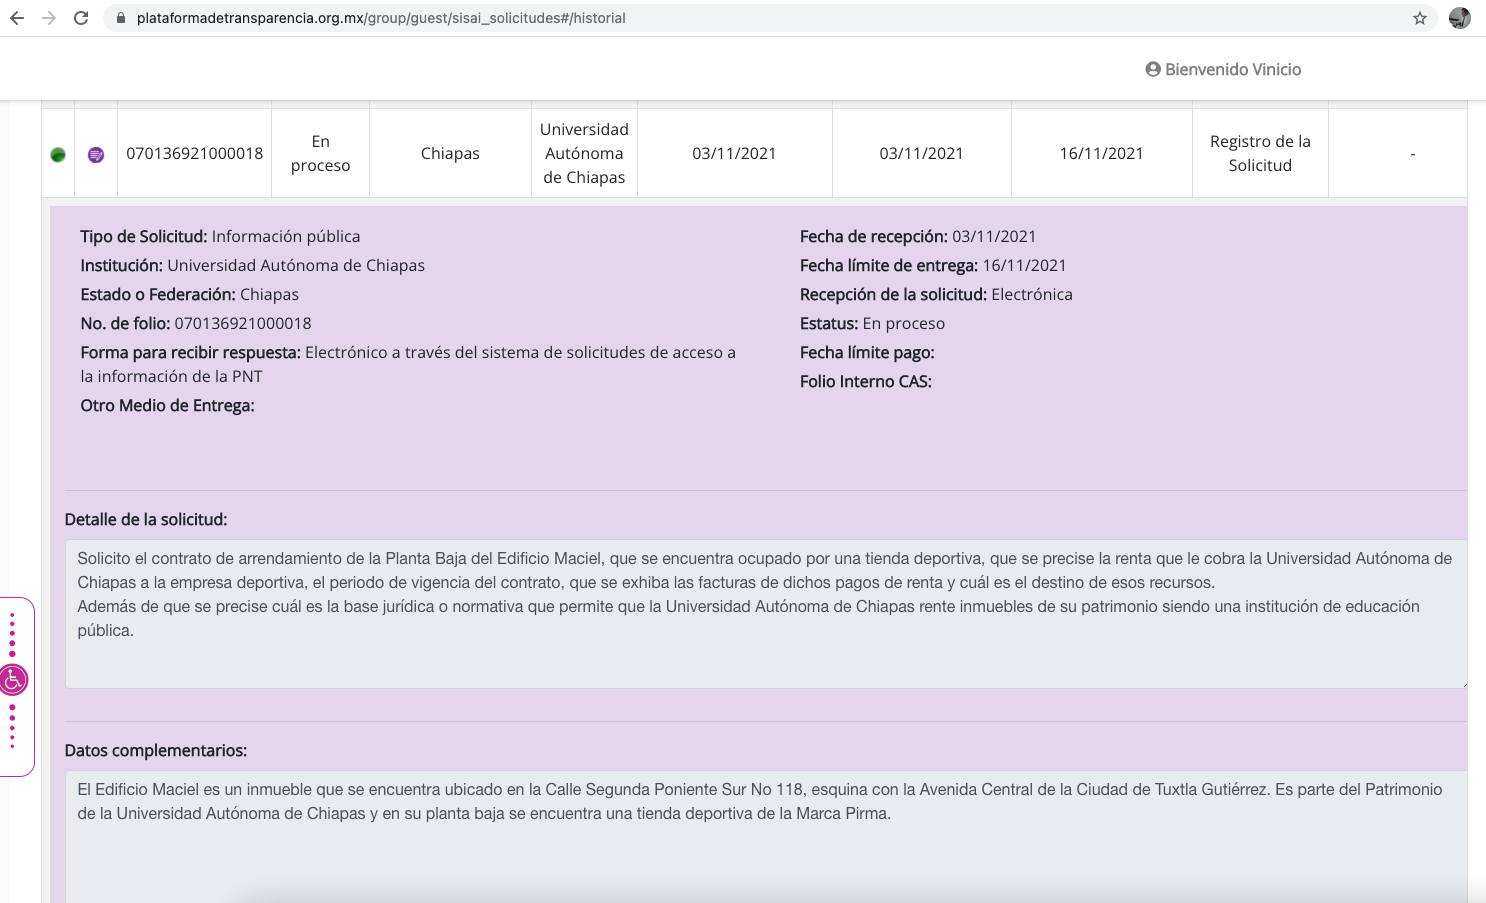1486x903 pixels.
Task: Click the Tipo de Solicitud: Información pública line
Action: pos(220,236)
